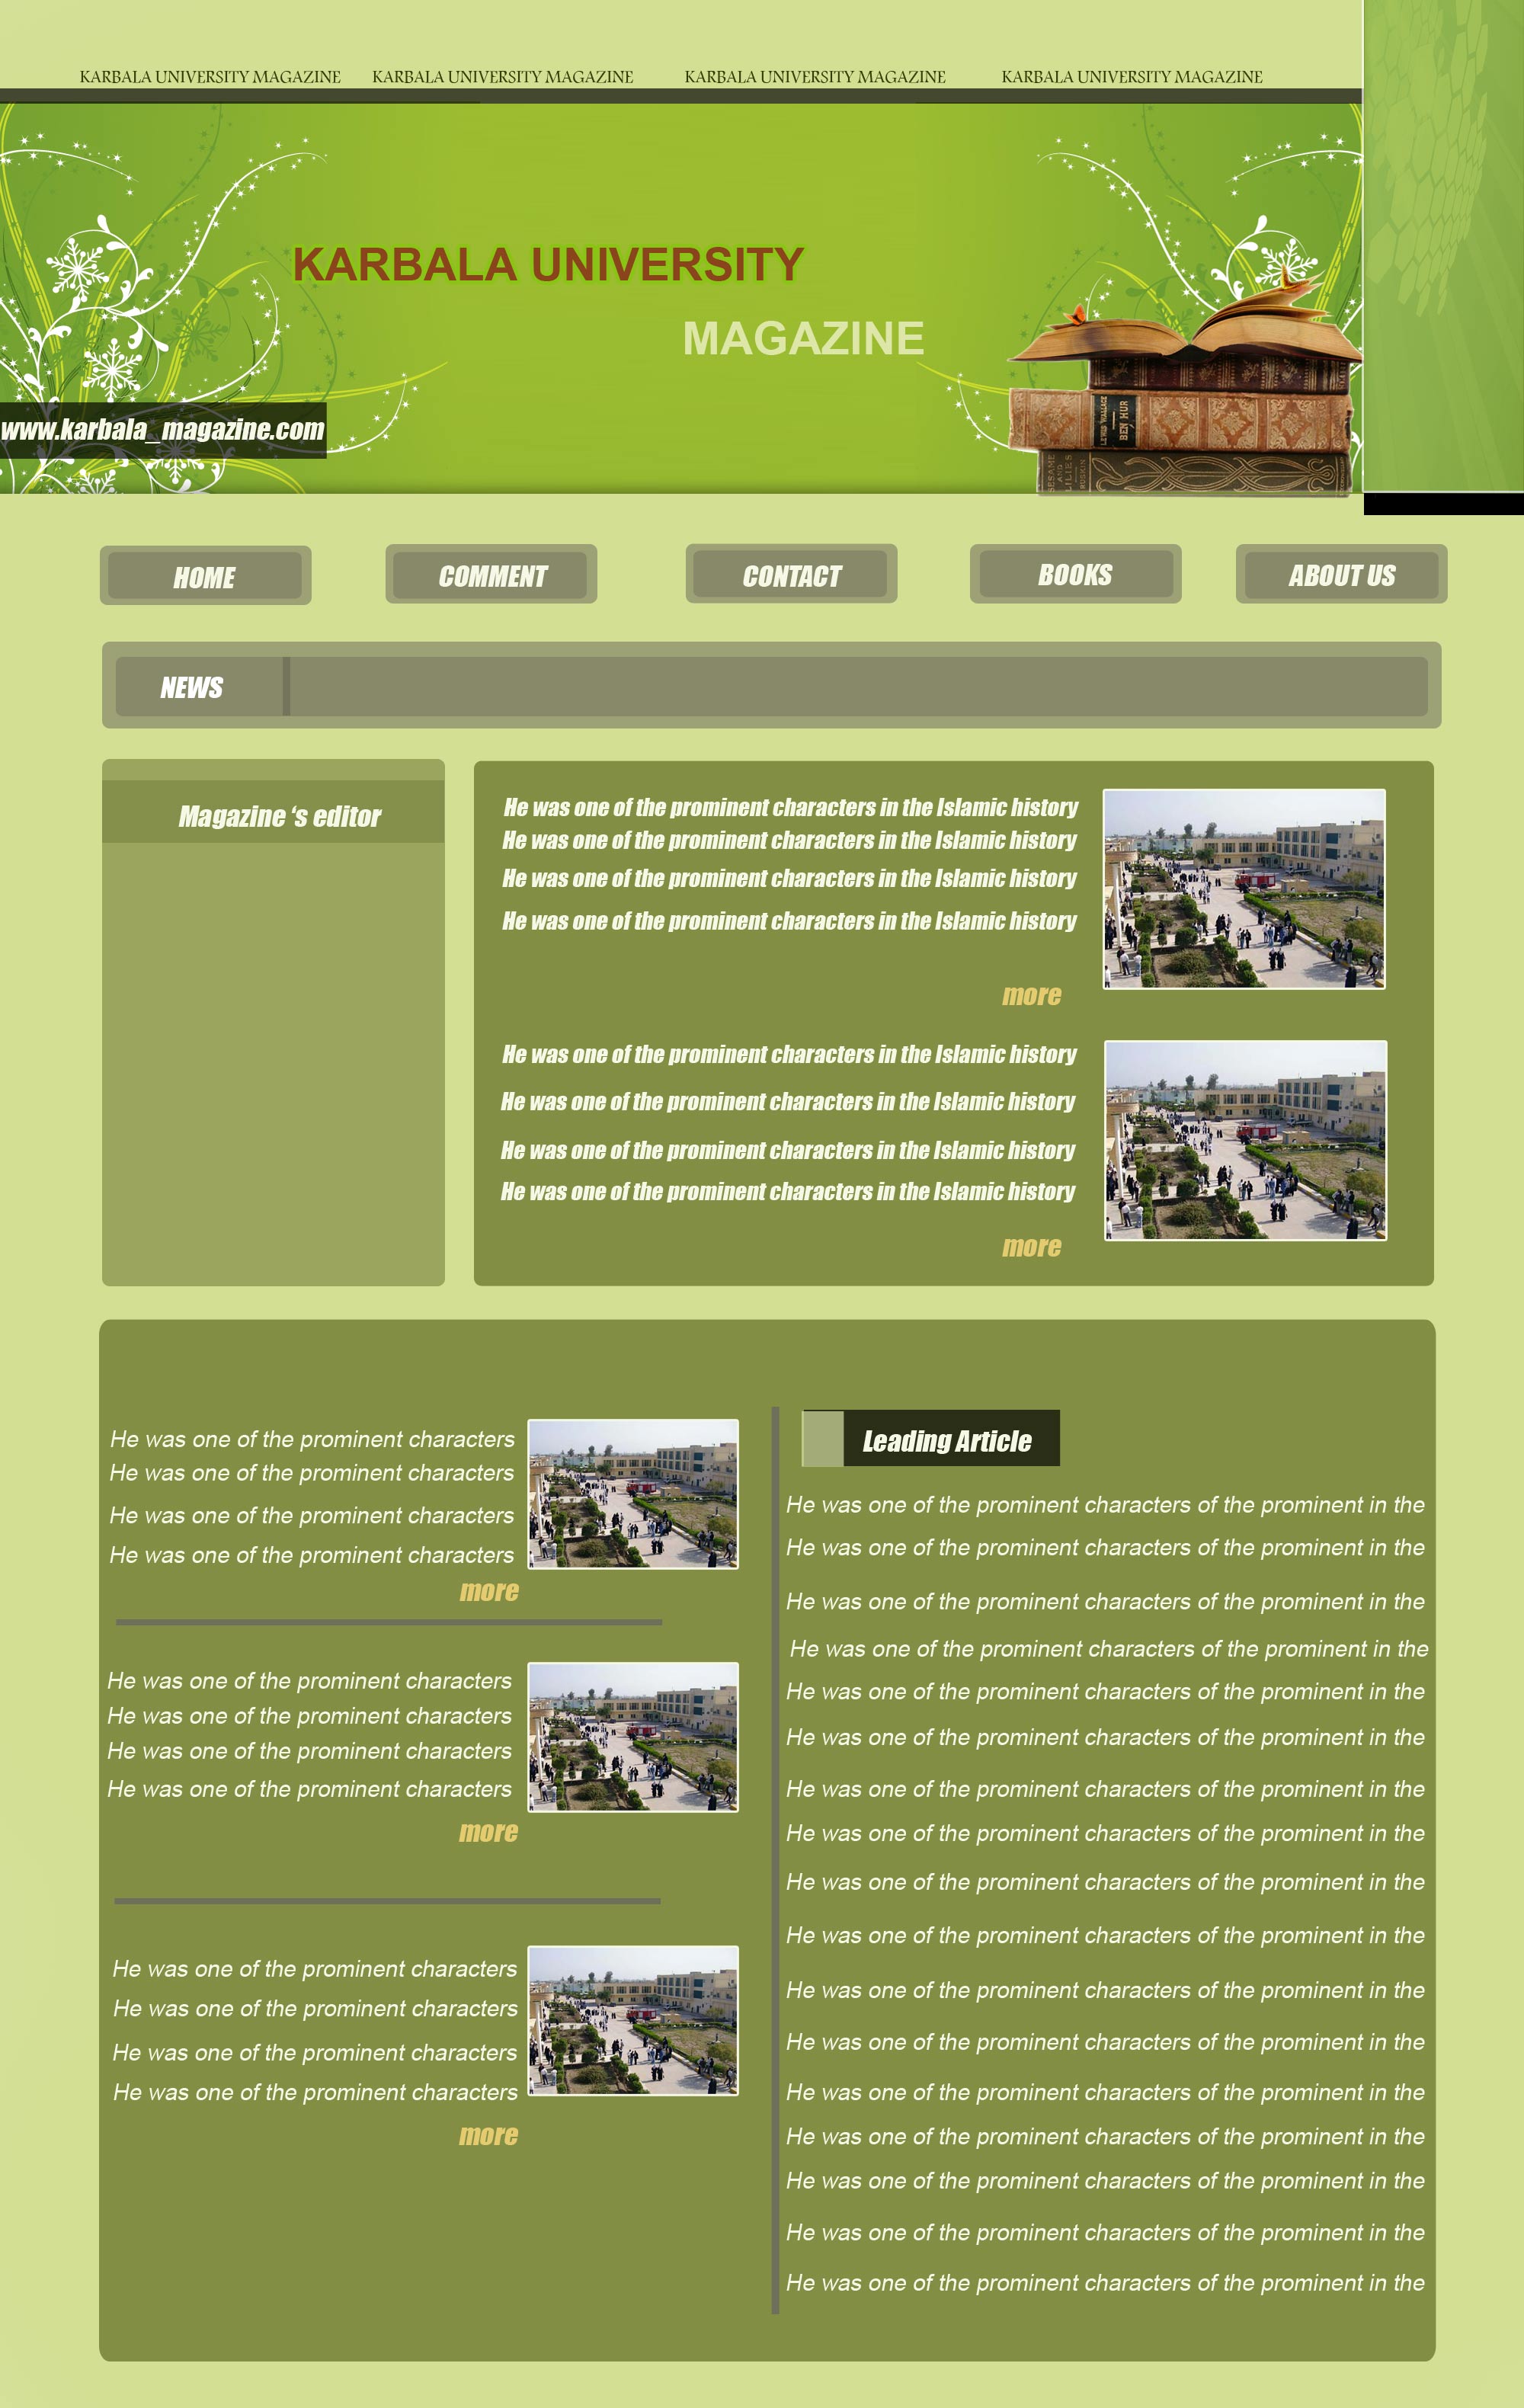
Task: Click the Leading Article heading
Action: pos(946,1441)
